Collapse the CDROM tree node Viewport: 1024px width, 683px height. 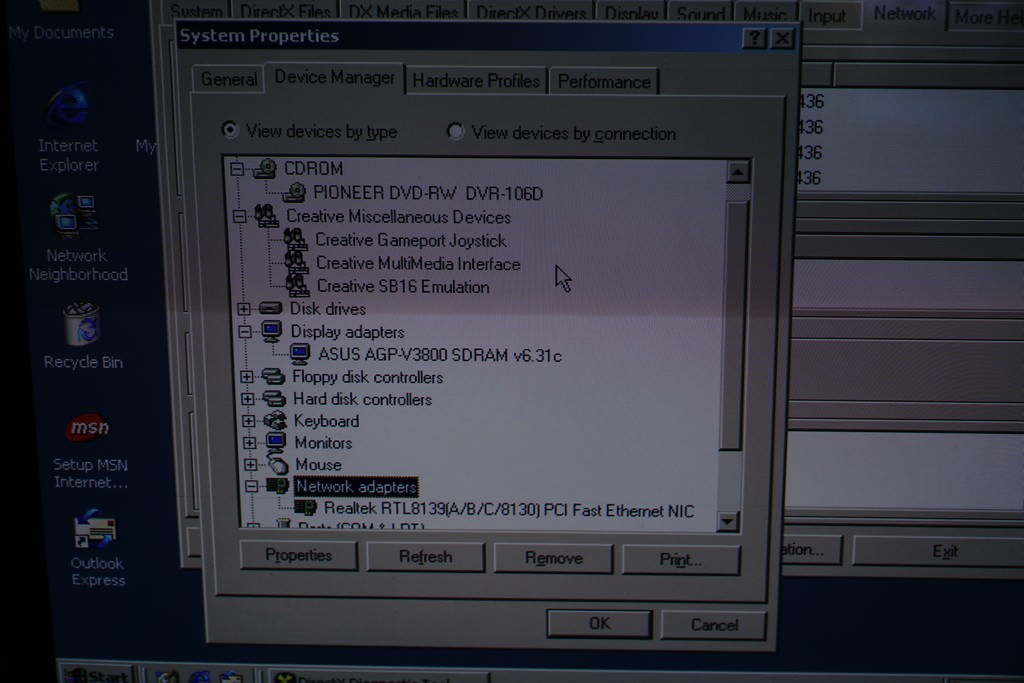[x=237, y=169]
